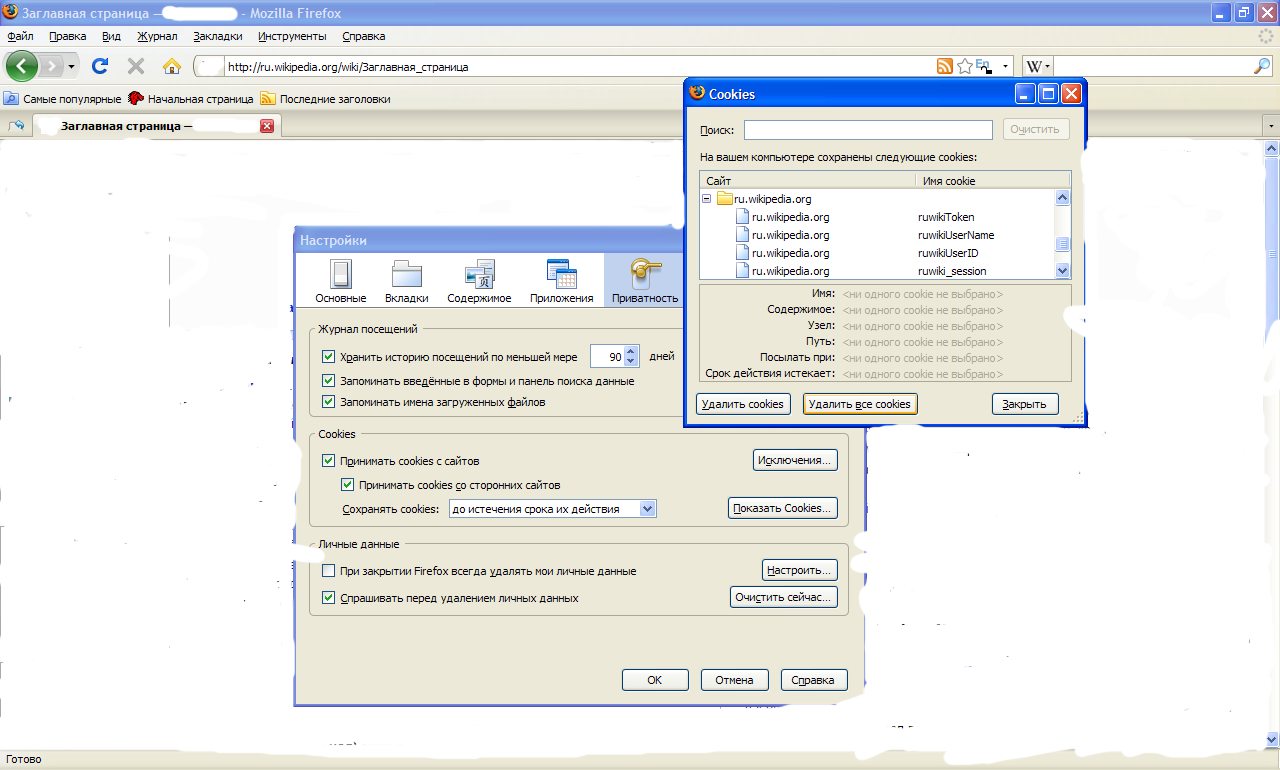This screenshot has width=1280, height=770.
Task: Close the Заглавная страница tab
Action: pyautogui.click(x=267, y=127)
